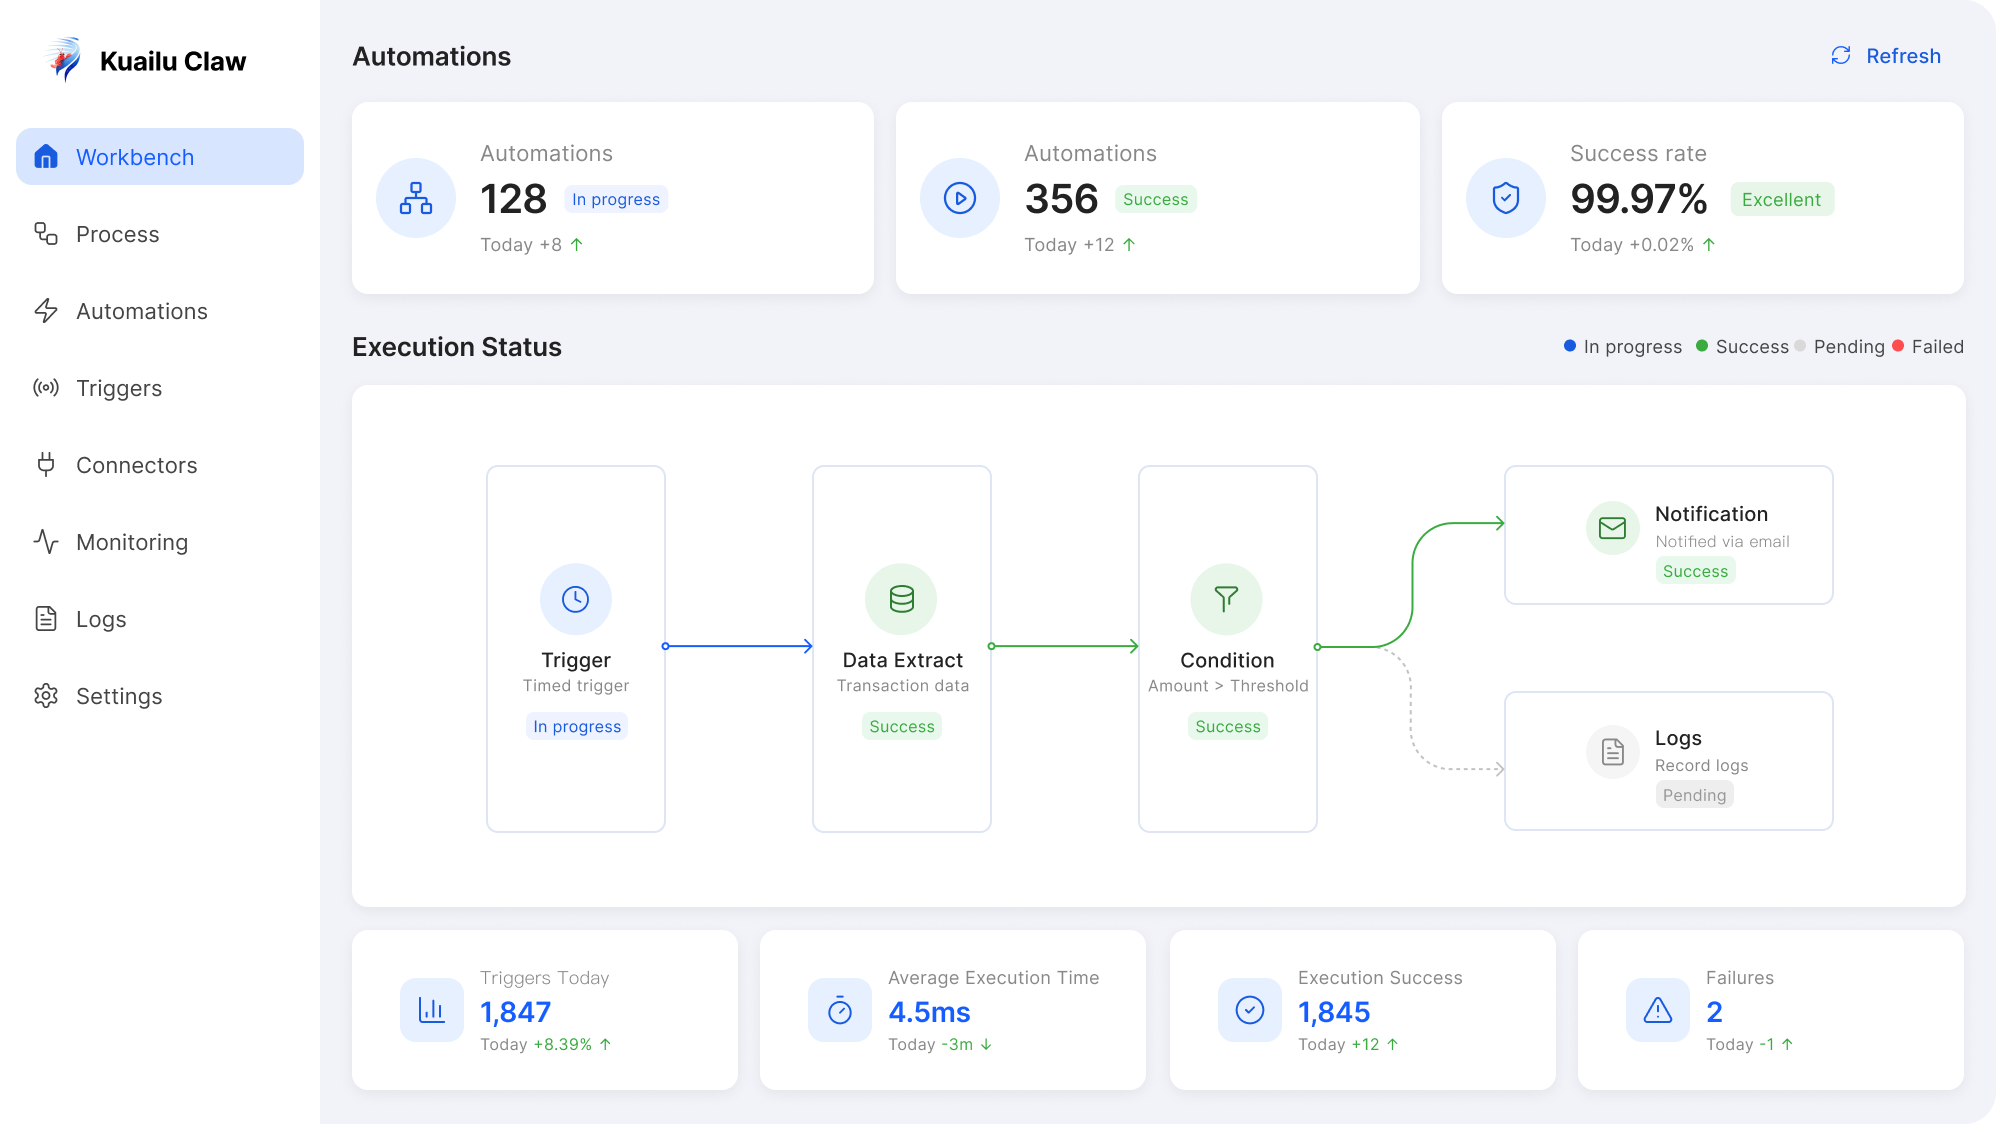This screenshot has height=1124, width=1996.
Task: Open Logs from the sidebar
Action: tap(160, 619)
